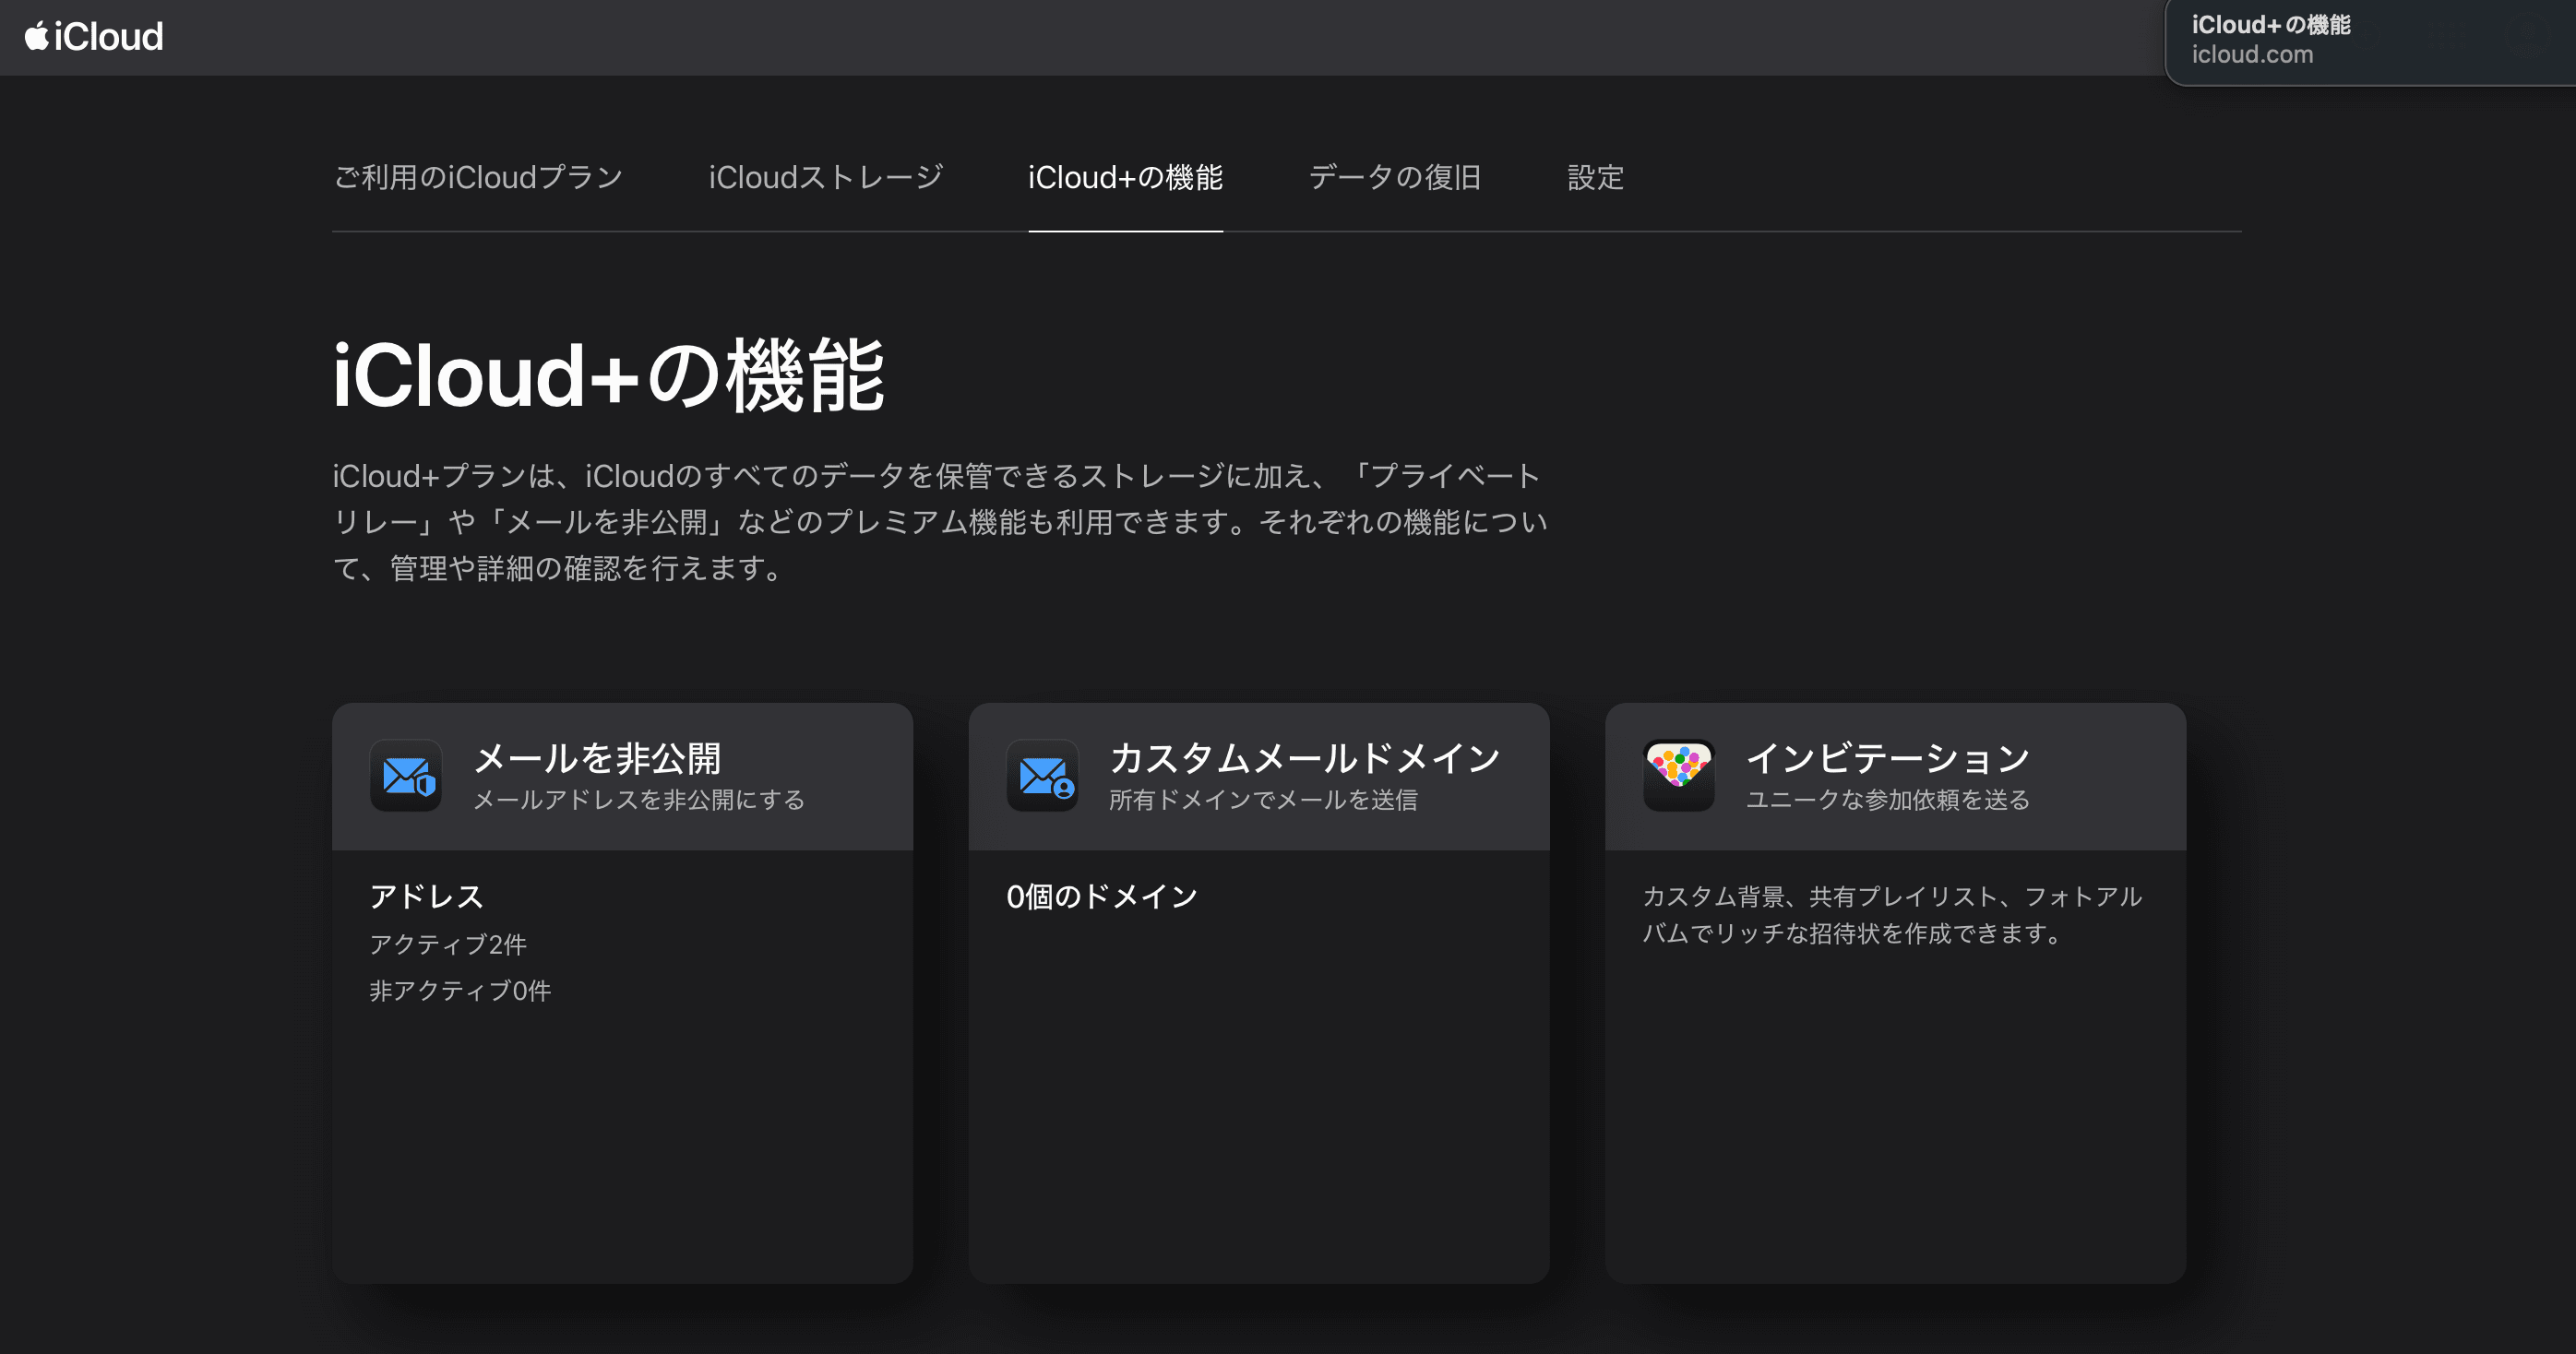Click the Apple iCloud logo
Screen dimensions: 2576x1354
[x=94, y=37]
